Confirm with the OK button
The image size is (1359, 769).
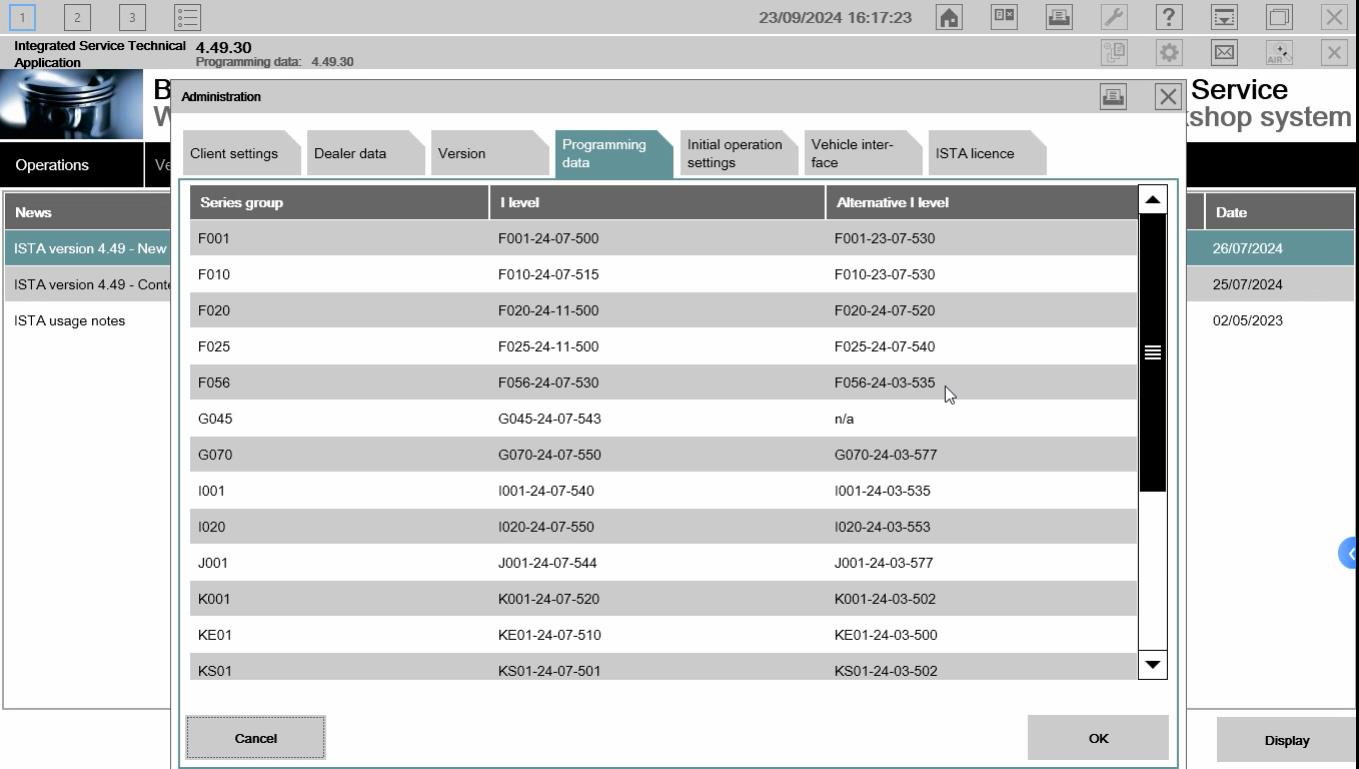1098,738
